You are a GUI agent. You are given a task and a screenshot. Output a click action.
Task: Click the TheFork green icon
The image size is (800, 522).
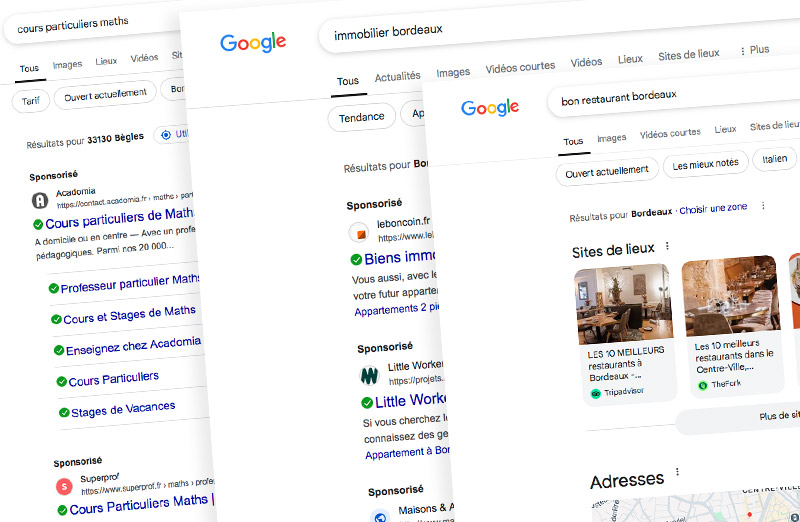(x=703, y=385)
